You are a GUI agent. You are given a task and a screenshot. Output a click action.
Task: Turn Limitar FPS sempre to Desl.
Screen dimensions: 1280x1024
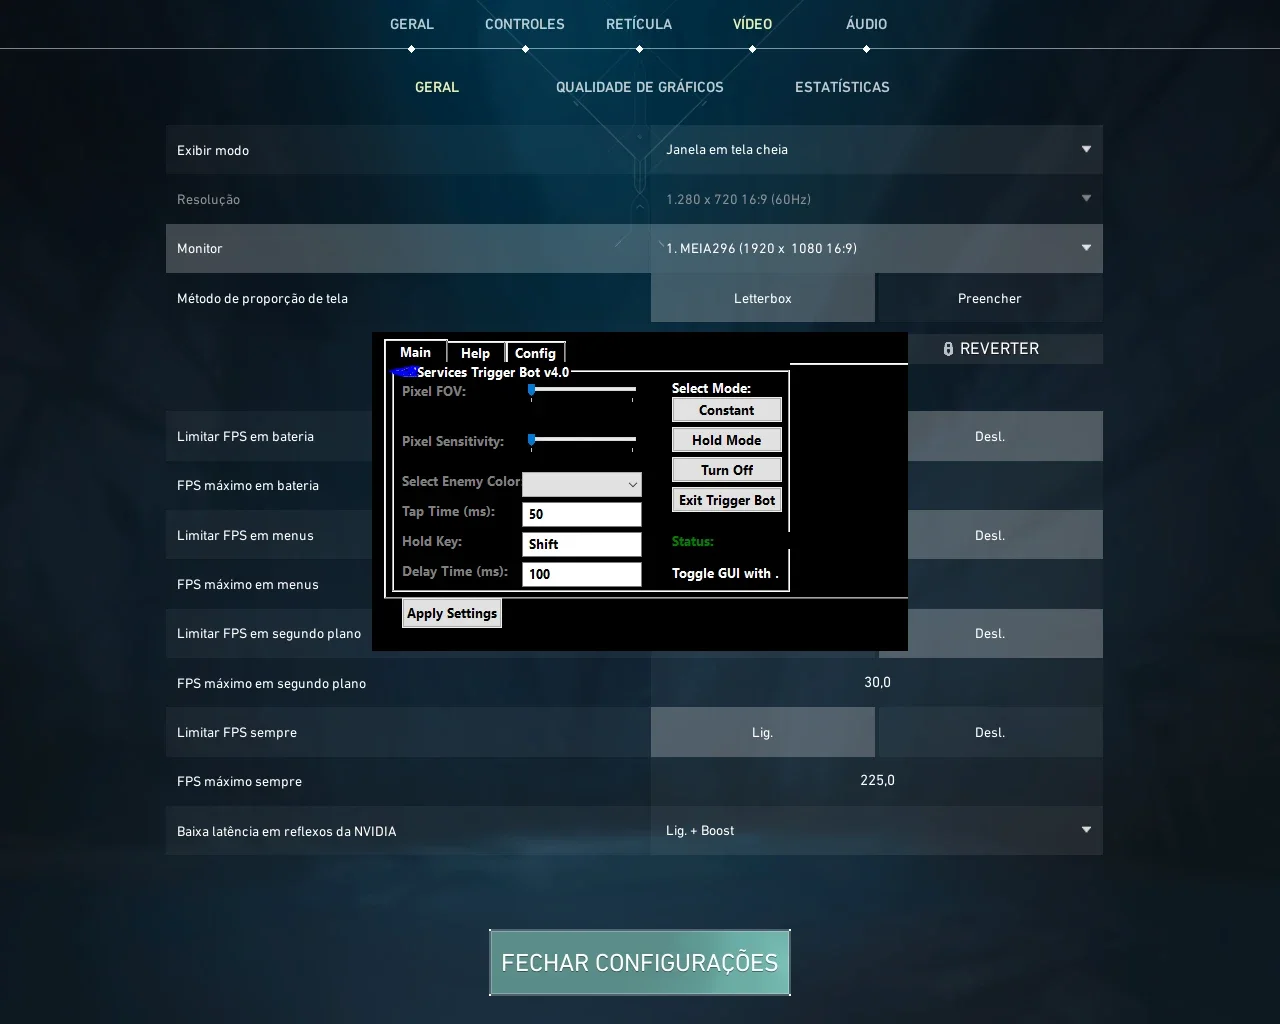990,732
